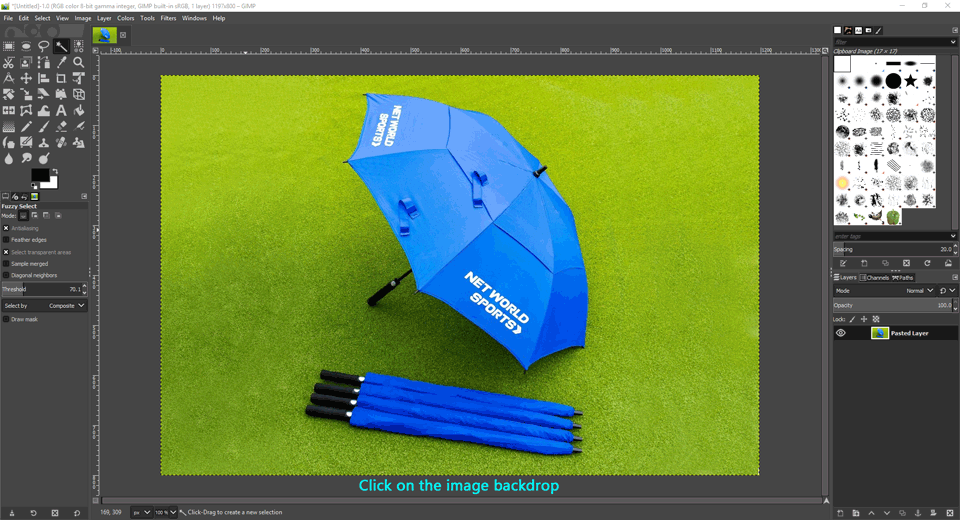Select the Bucket Fill tool
This screenshot has height=520, width=960.
point(79,110)
